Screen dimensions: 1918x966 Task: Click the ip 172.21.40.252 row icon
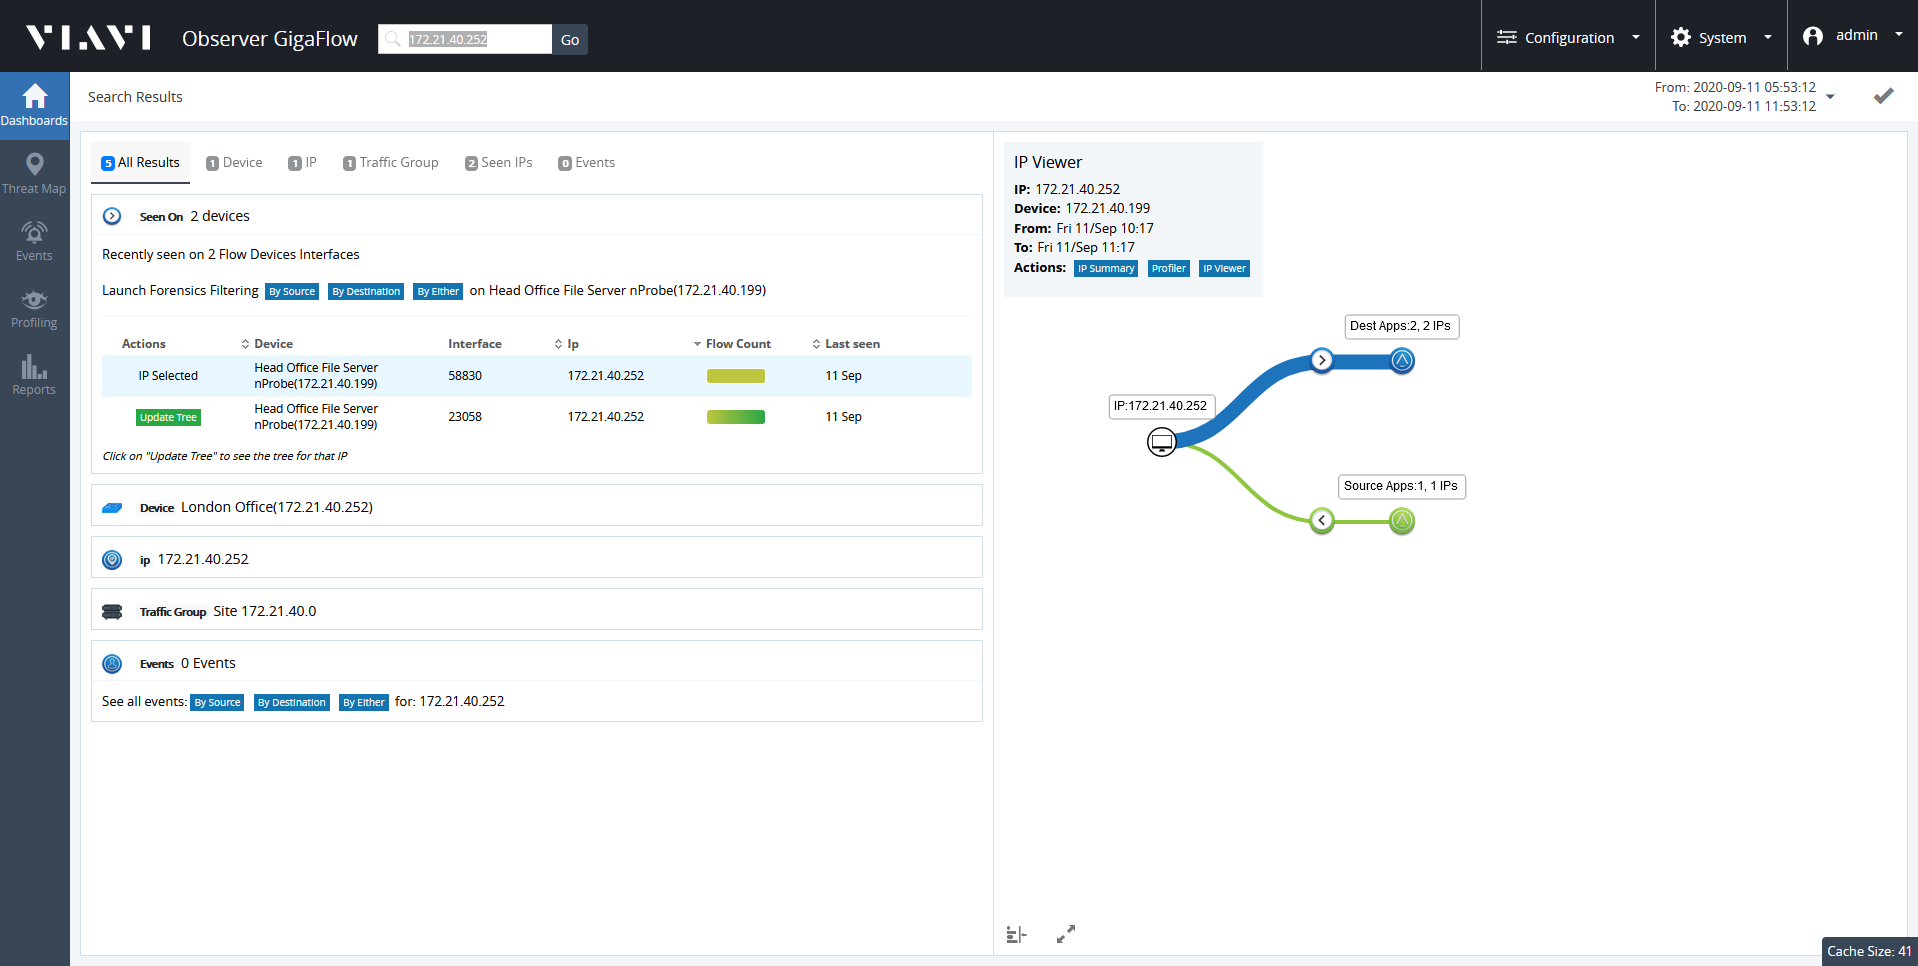pyautogui.click(x=112, y=560)
